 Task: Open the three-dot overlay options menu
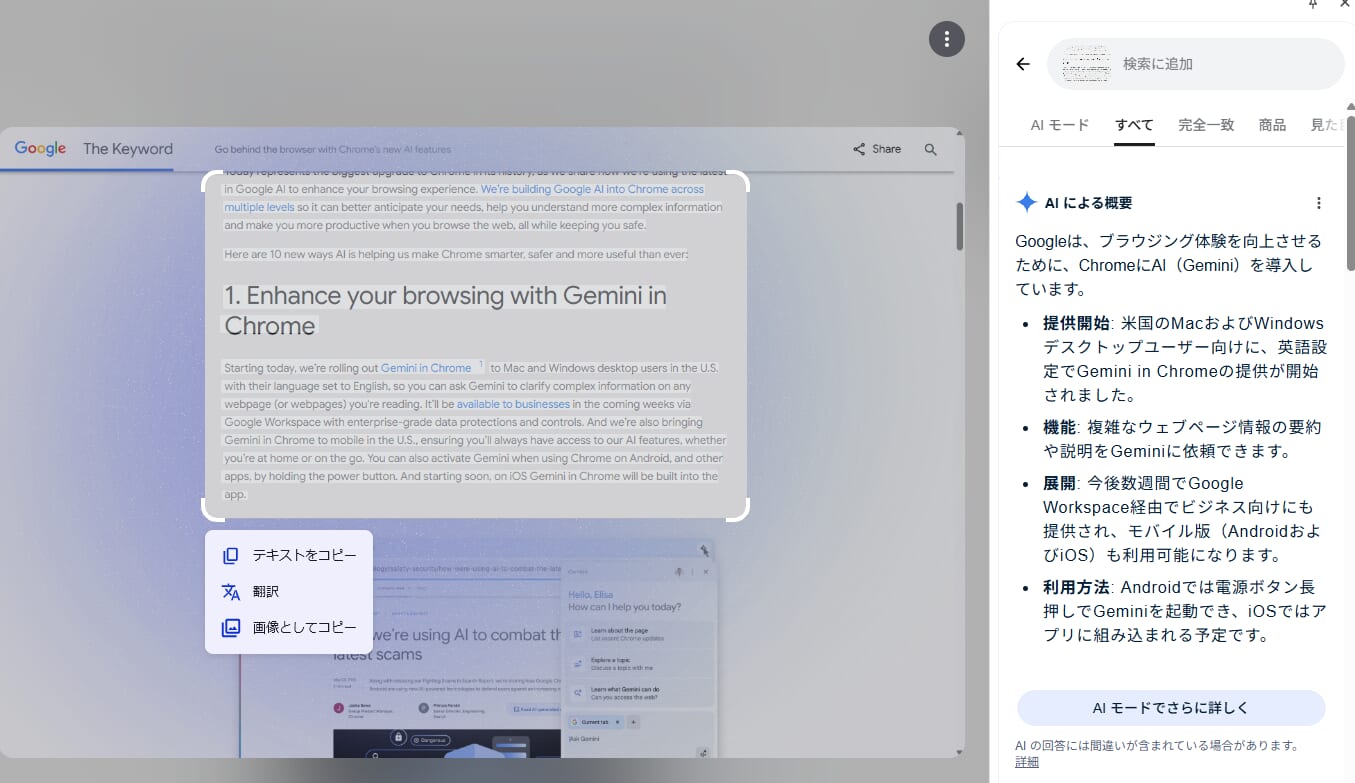point(946,40)
